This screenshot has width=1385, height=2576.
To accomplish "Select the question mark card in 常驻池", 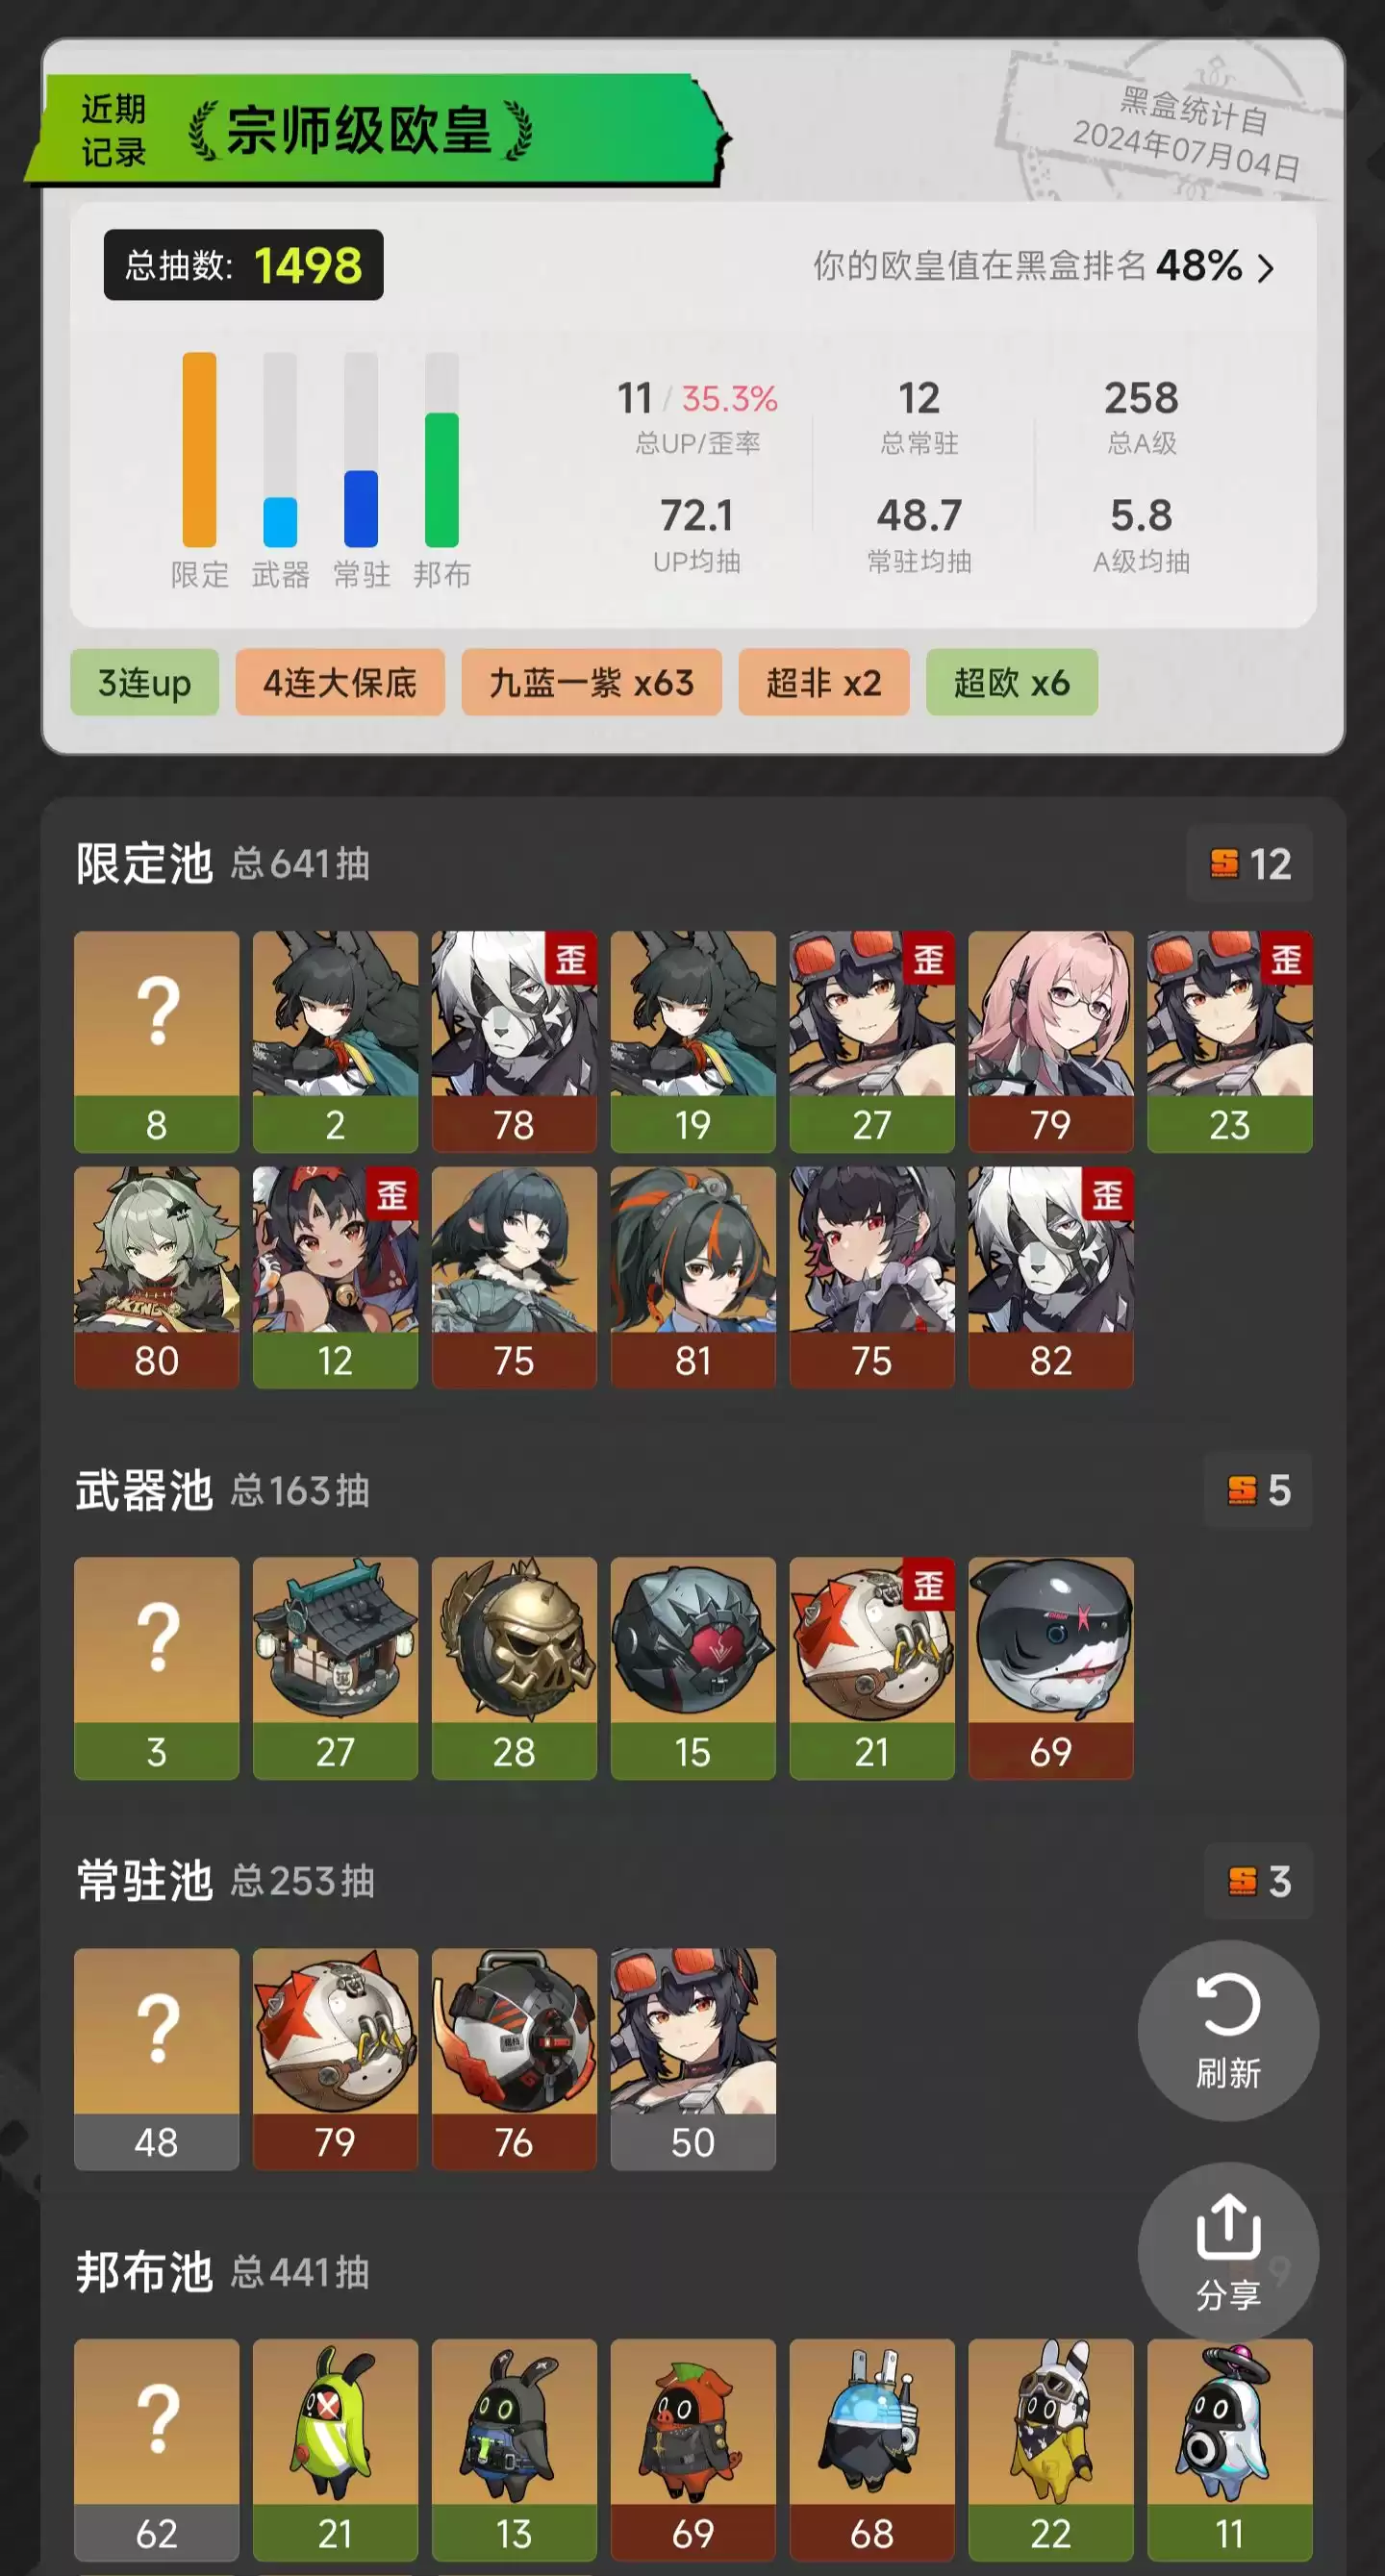I will coord(156,2058).
